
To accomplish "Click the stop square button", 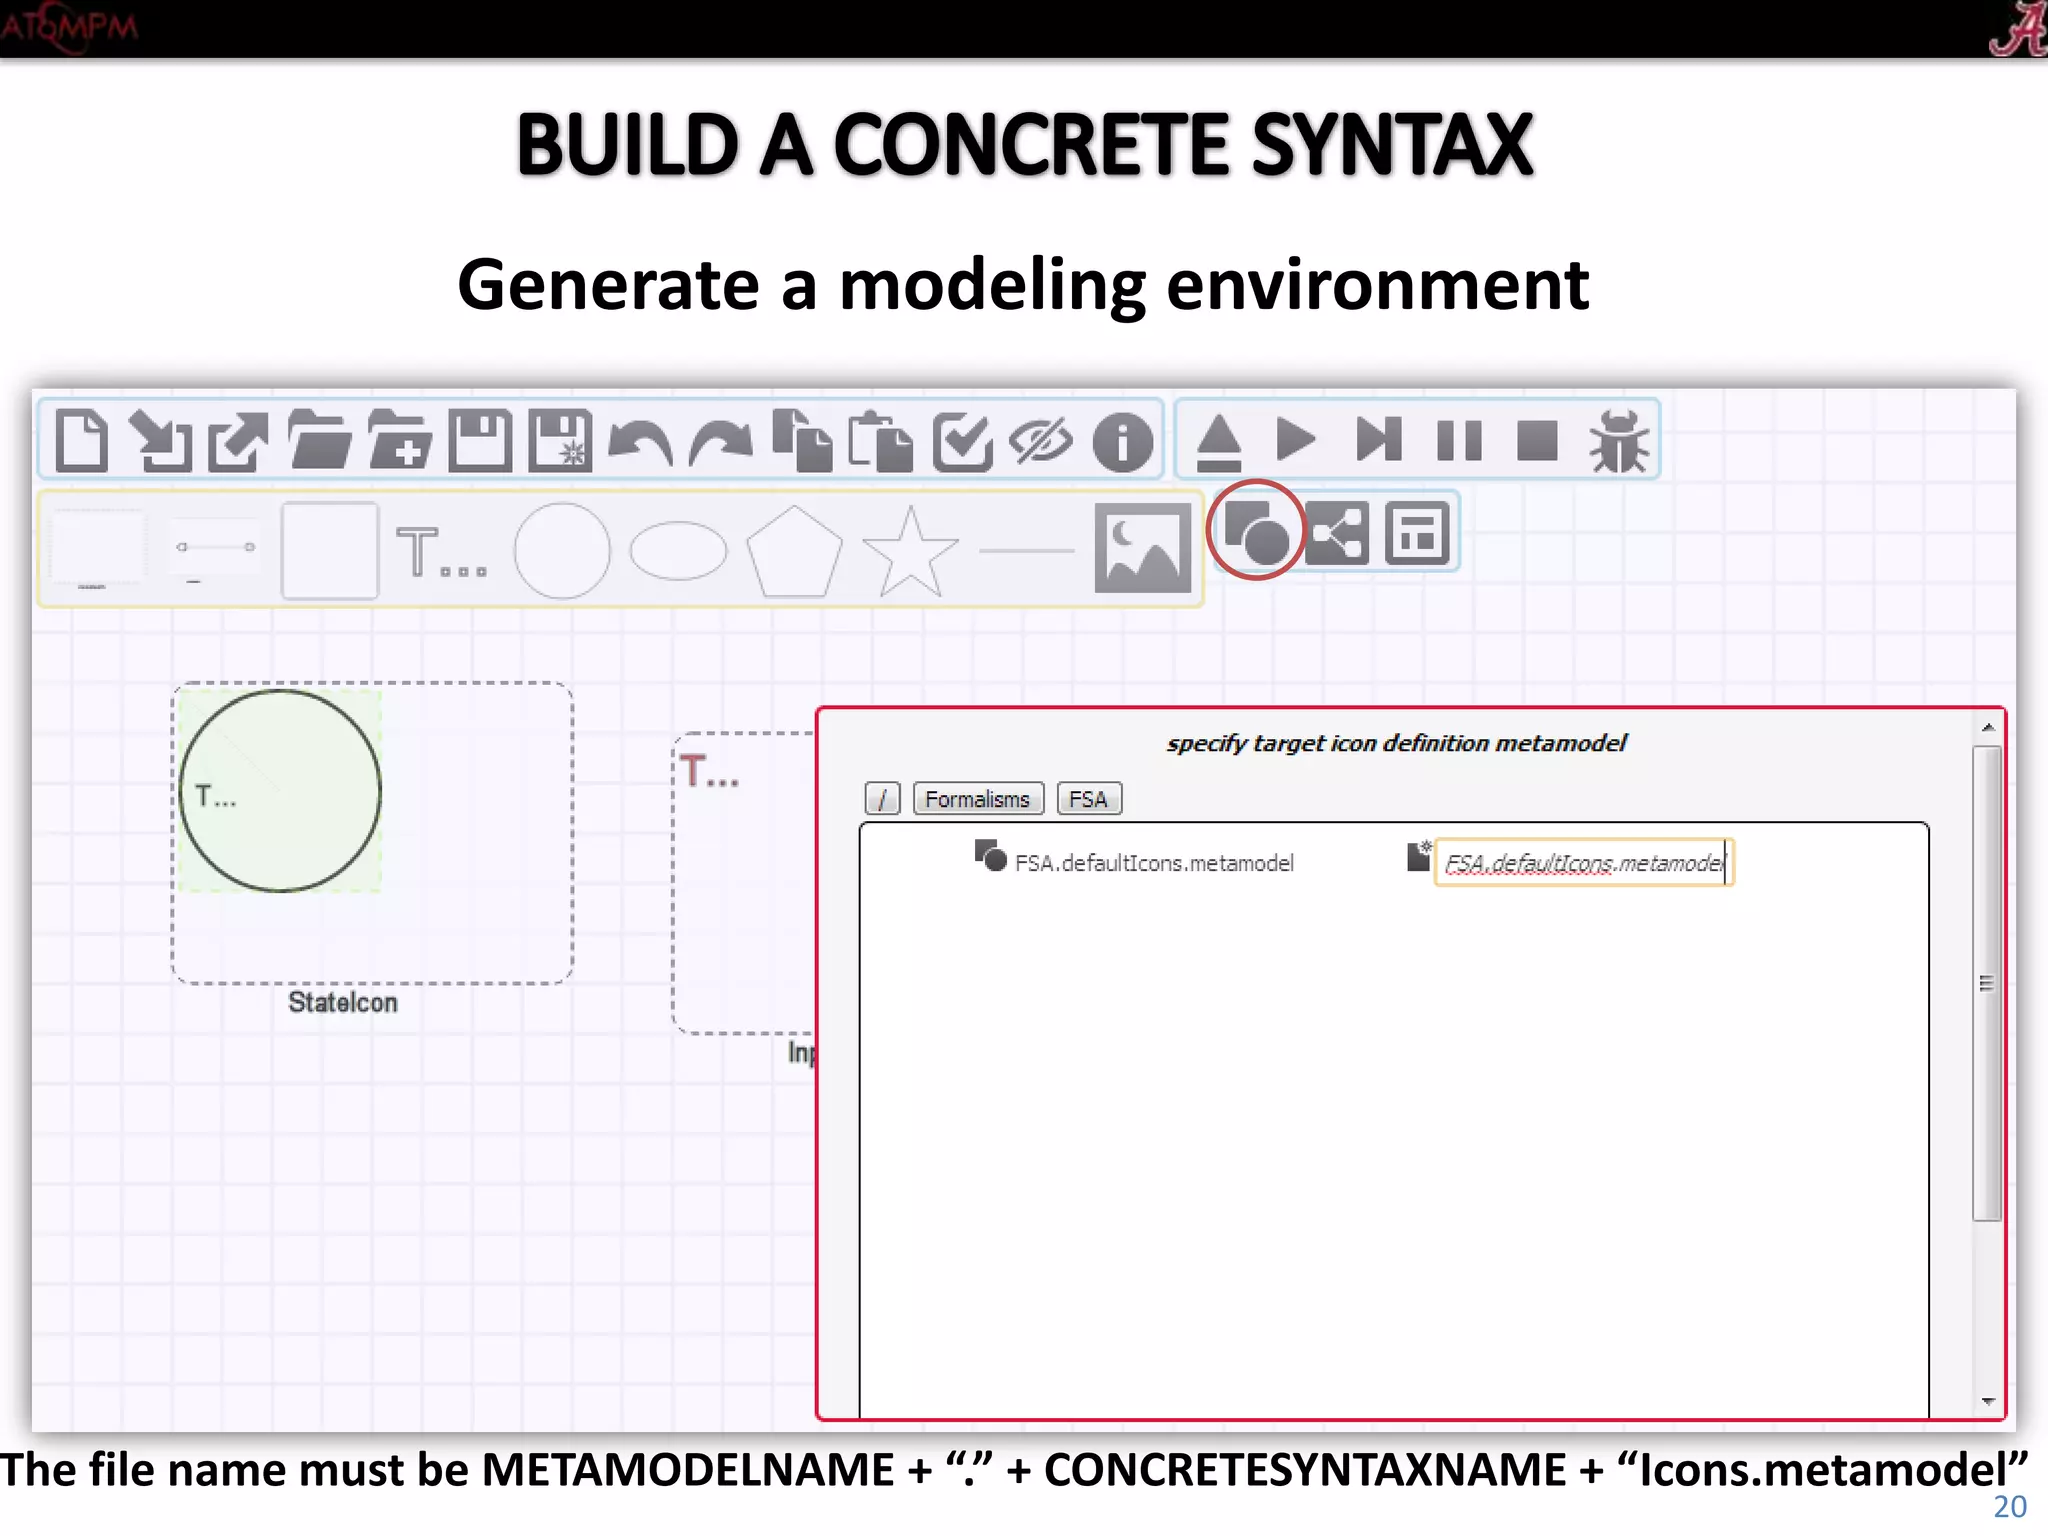I will [1537, 440].
